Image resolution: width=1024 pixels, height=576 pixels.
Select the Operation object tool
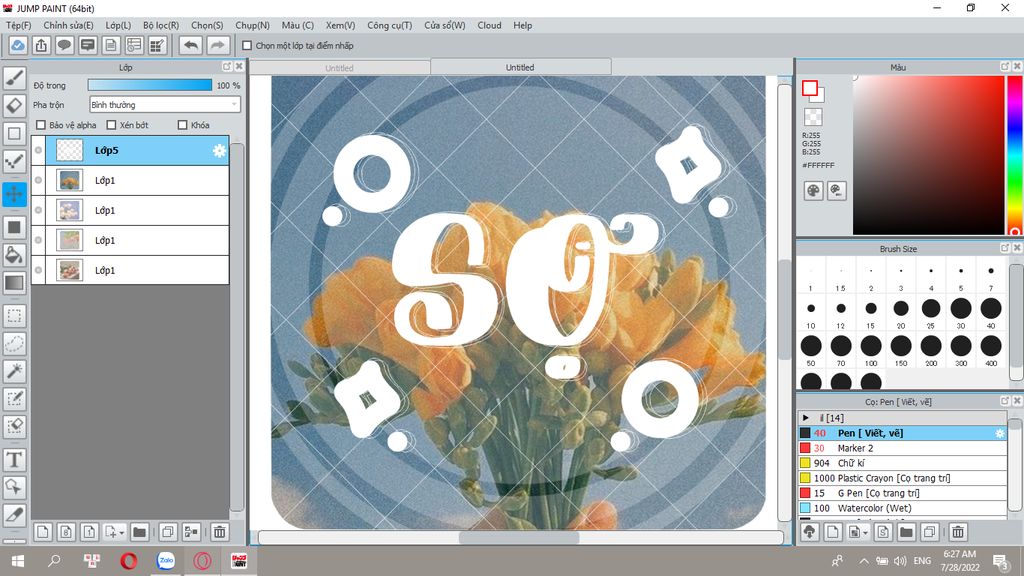[14, 487]
